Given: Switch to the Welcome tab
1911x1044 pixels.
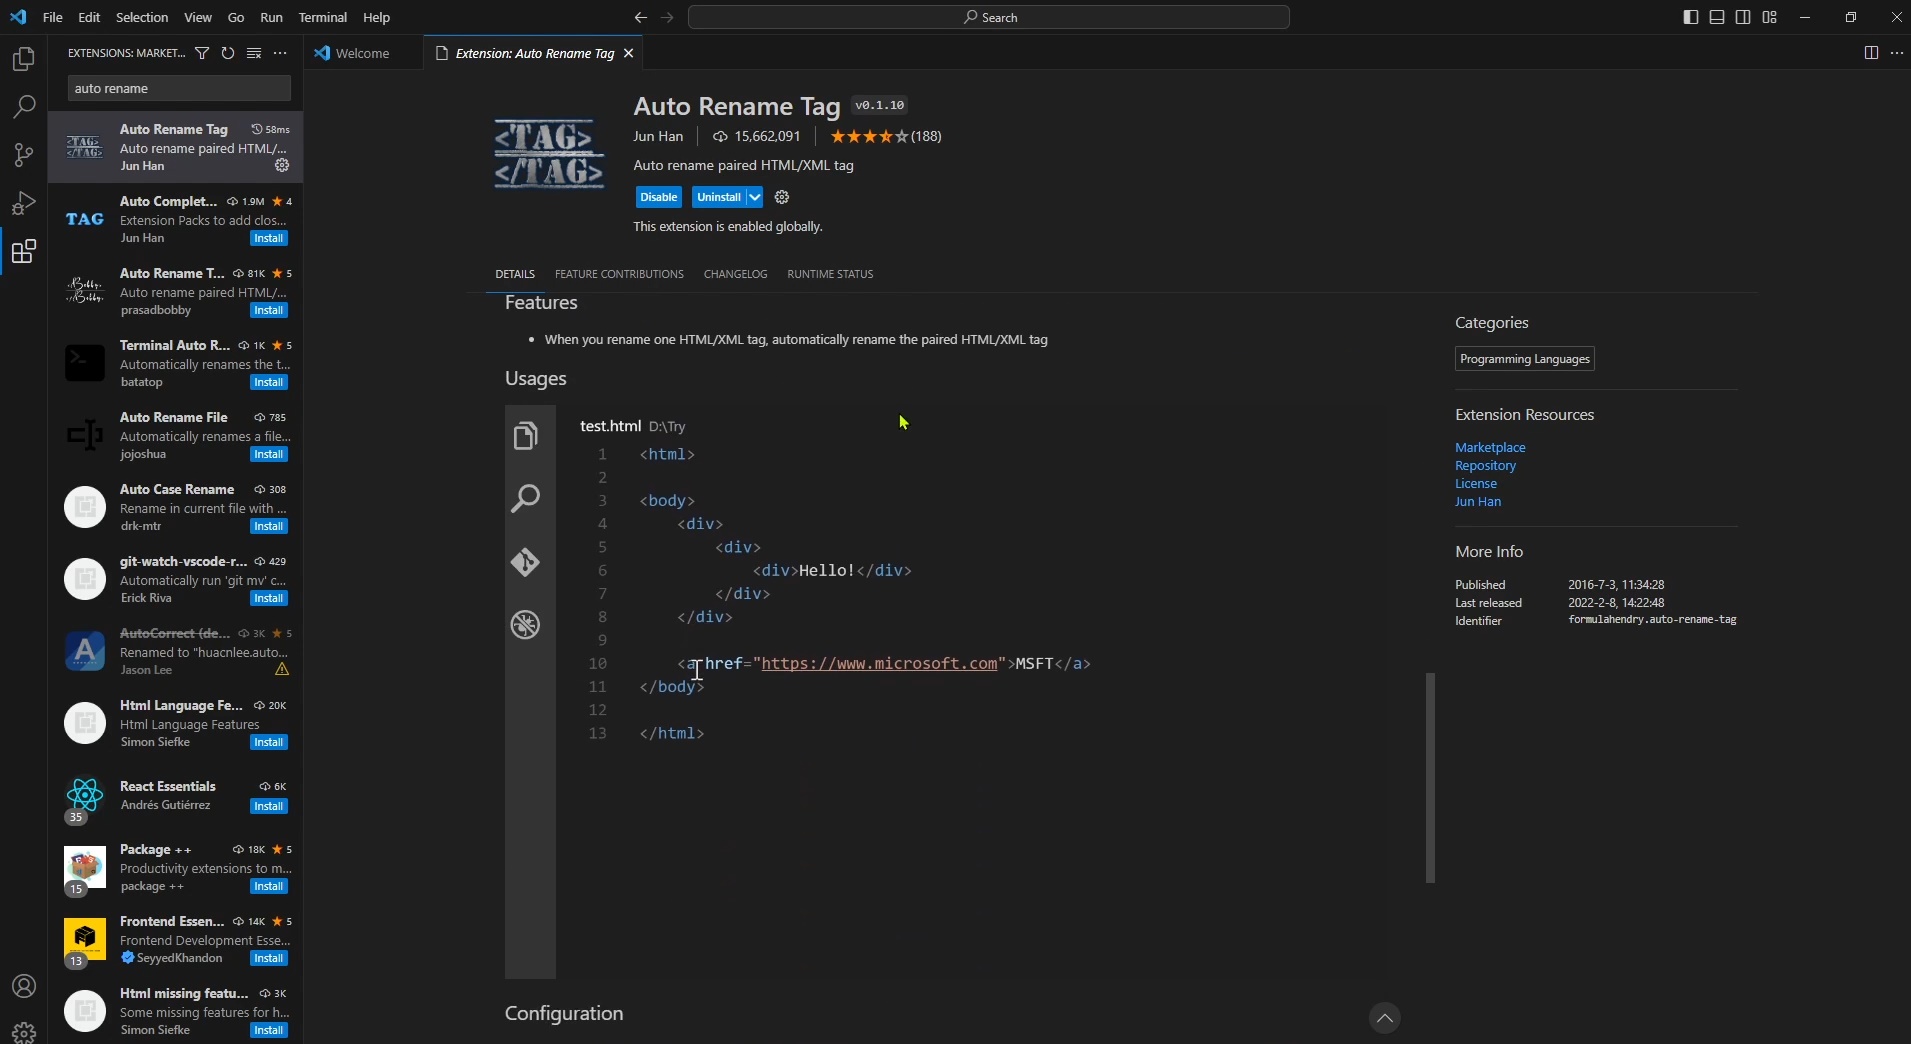Looking at the screenshot, I should (363, 53).
